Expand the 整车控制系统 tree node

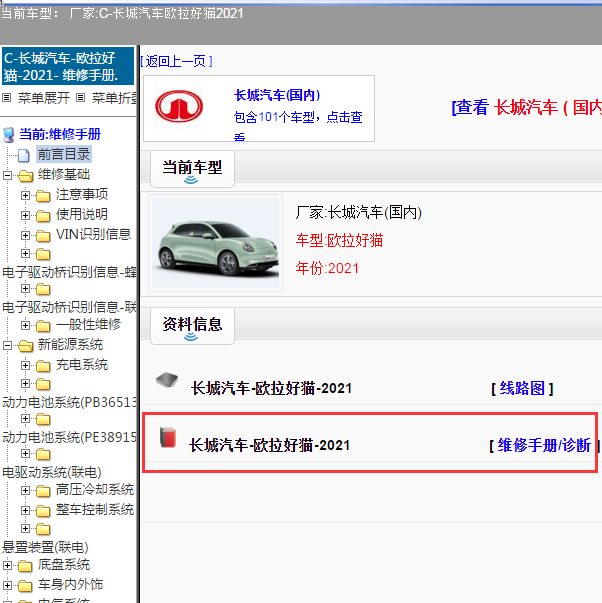coord(25,511)
